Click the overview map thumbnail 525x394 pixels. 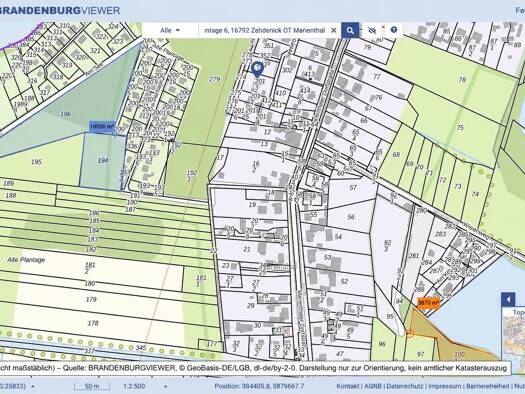pos(514,334)
